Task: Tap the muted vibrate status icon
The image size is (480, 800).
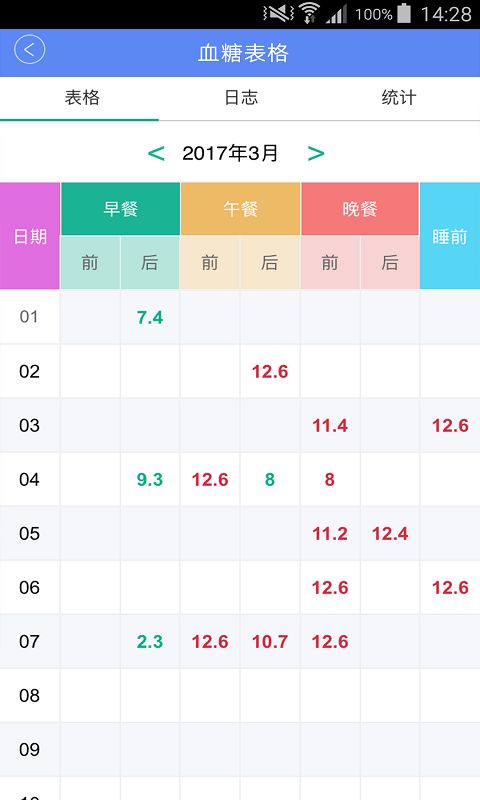Action: click(279, 13)
